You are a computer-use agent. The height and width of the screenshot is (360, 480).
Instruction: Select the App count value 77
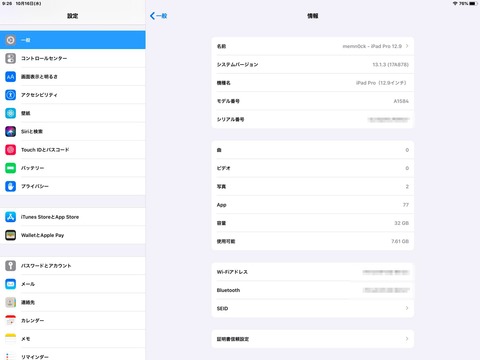coord(406,205)
